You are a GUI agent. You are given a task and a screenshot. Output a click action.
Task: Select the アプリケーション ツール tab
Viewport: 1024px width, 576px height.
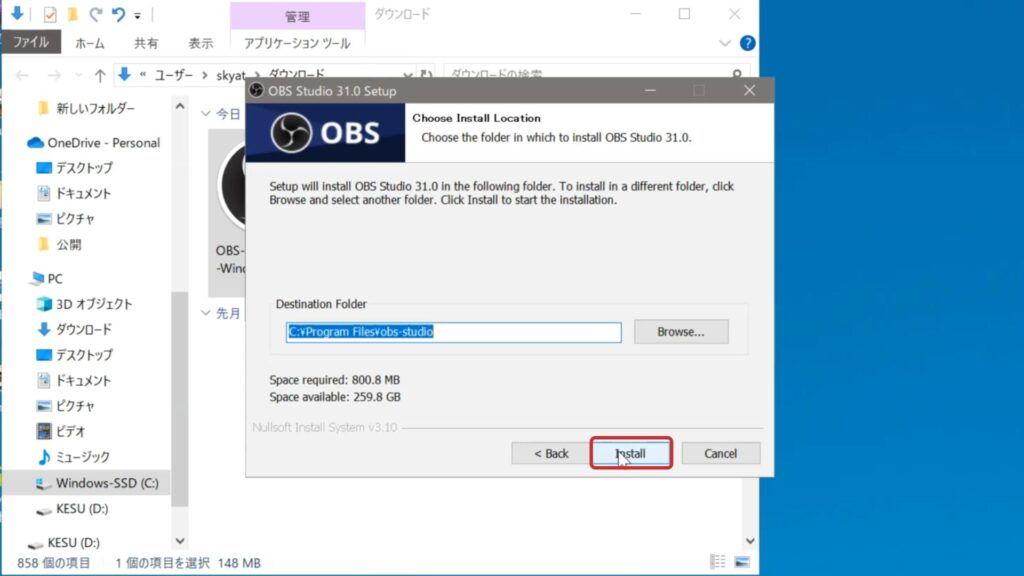coord(297,43)
